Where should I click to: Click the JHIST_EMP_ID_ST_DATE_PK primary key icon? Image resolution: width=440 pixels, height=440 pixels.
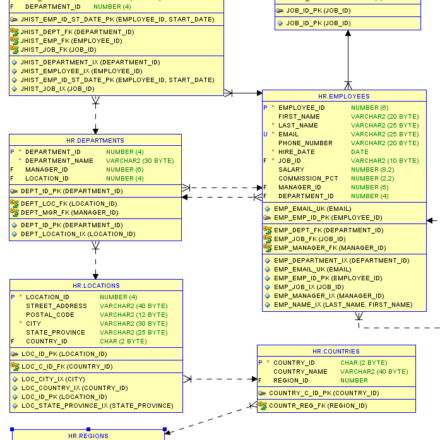(x=14, y=20)
